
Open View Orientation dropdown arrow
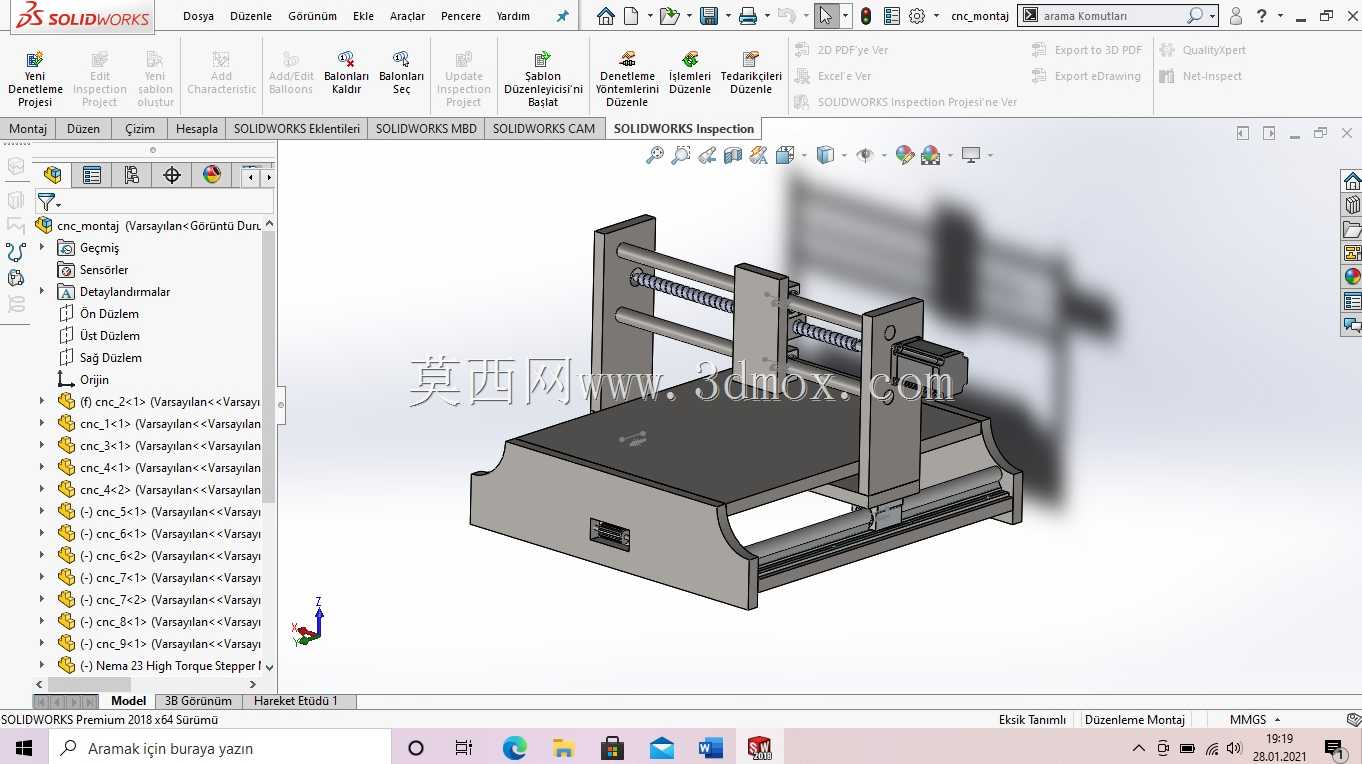pos(803,155)
